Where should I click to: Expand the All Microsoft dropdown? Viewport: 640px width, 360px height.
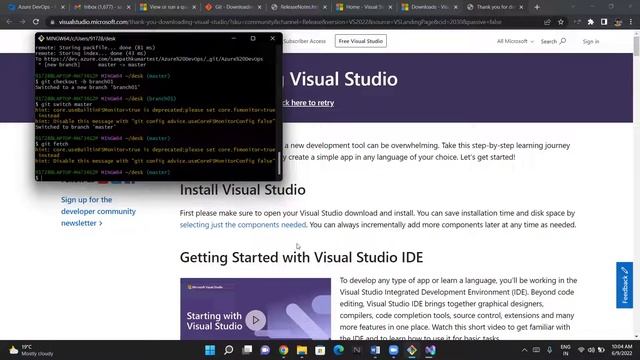515,41
